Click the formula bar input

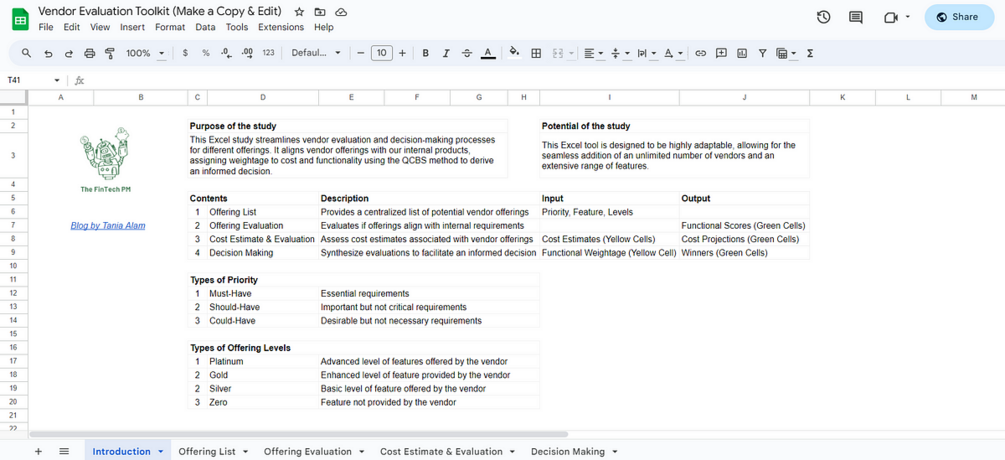545,80
